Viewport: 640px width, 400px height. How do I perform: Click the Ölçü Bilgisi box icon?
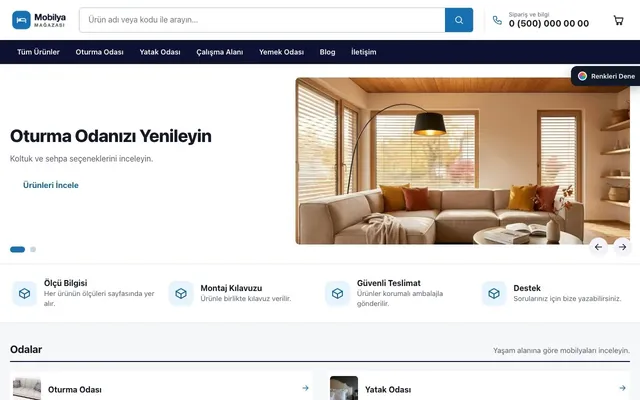tap(24, 293)
